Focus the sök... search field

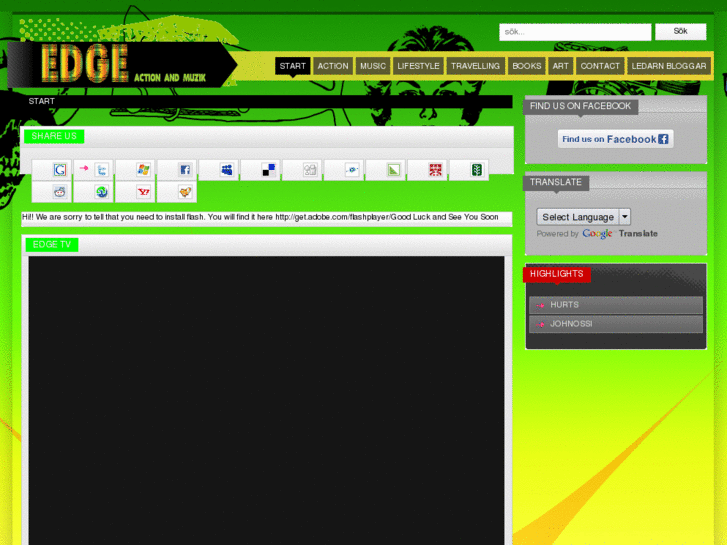(575, 32)
